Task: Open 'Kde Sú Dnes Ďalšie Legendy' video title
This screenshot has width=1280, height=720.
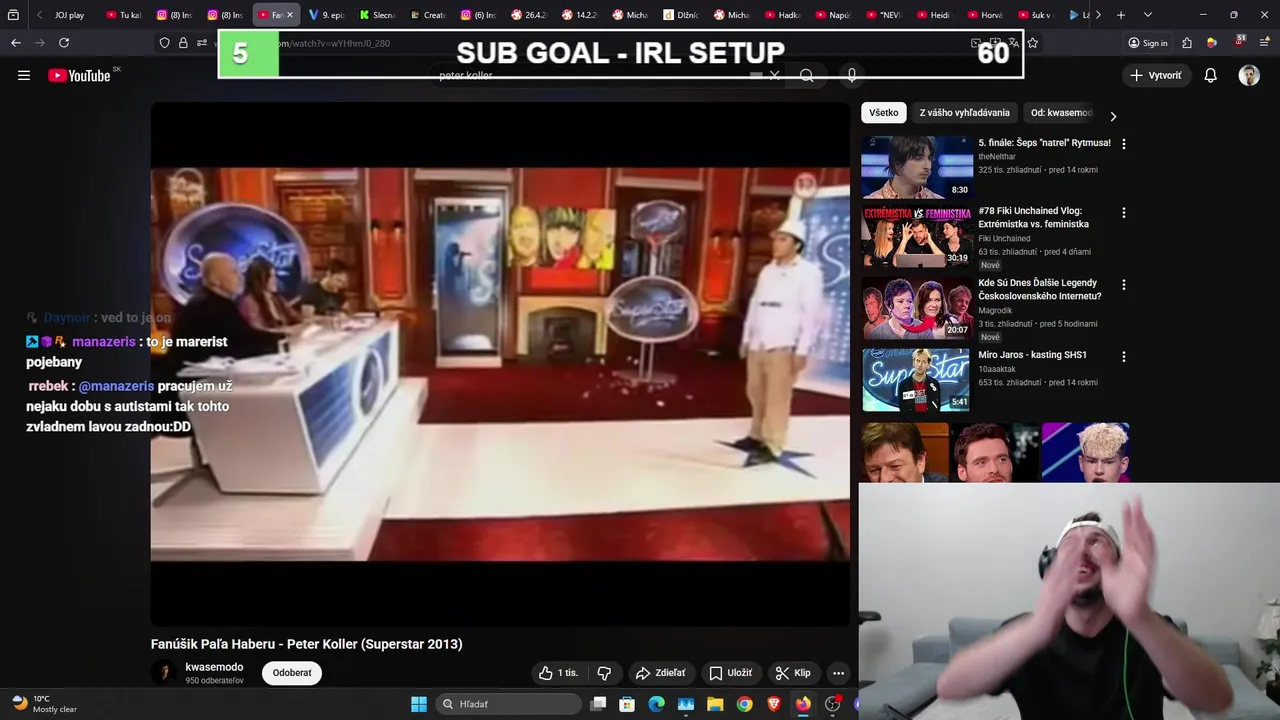Action: tap(1039, 290)
